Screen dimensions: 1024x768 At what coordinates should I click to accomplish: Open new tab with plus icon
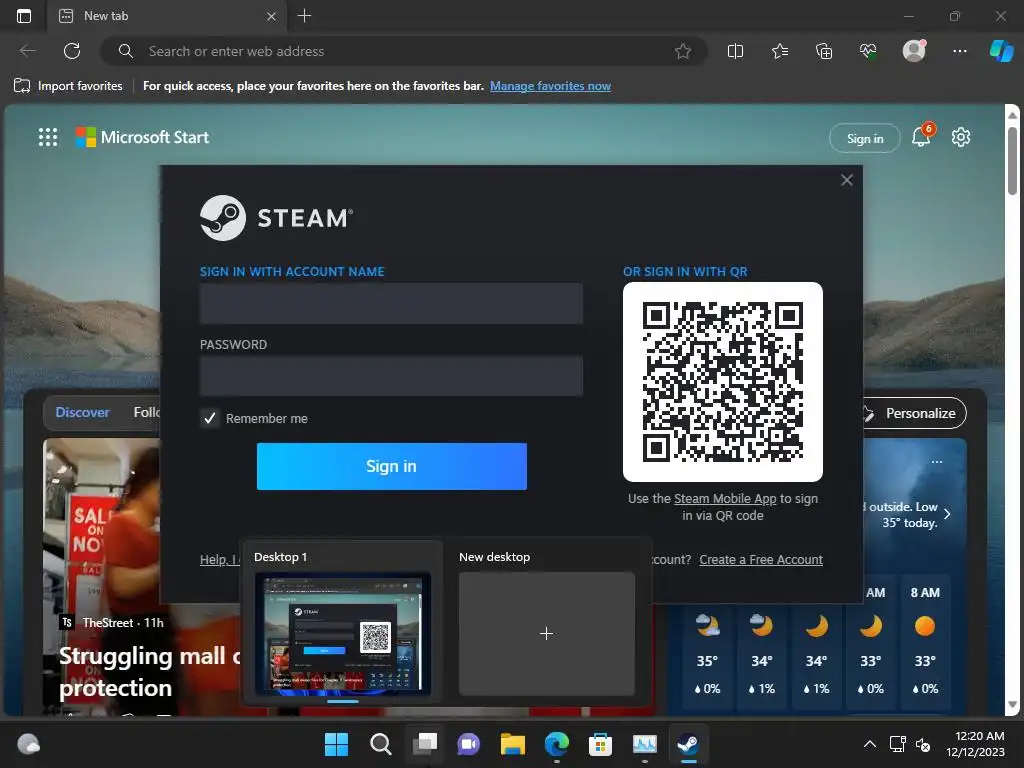(x=304, y=16)
